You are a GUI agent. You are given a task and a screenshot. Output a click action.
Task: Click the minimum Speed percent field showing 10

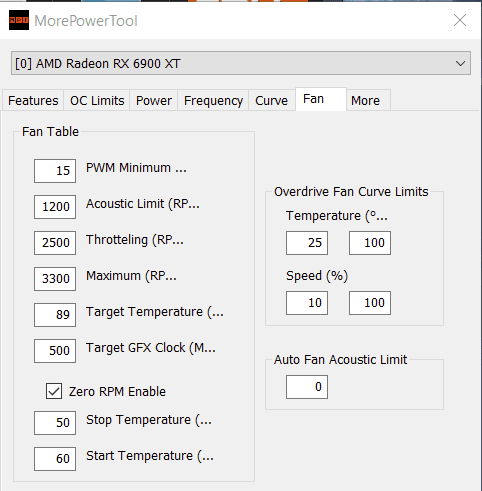click(x=307, y=303)
